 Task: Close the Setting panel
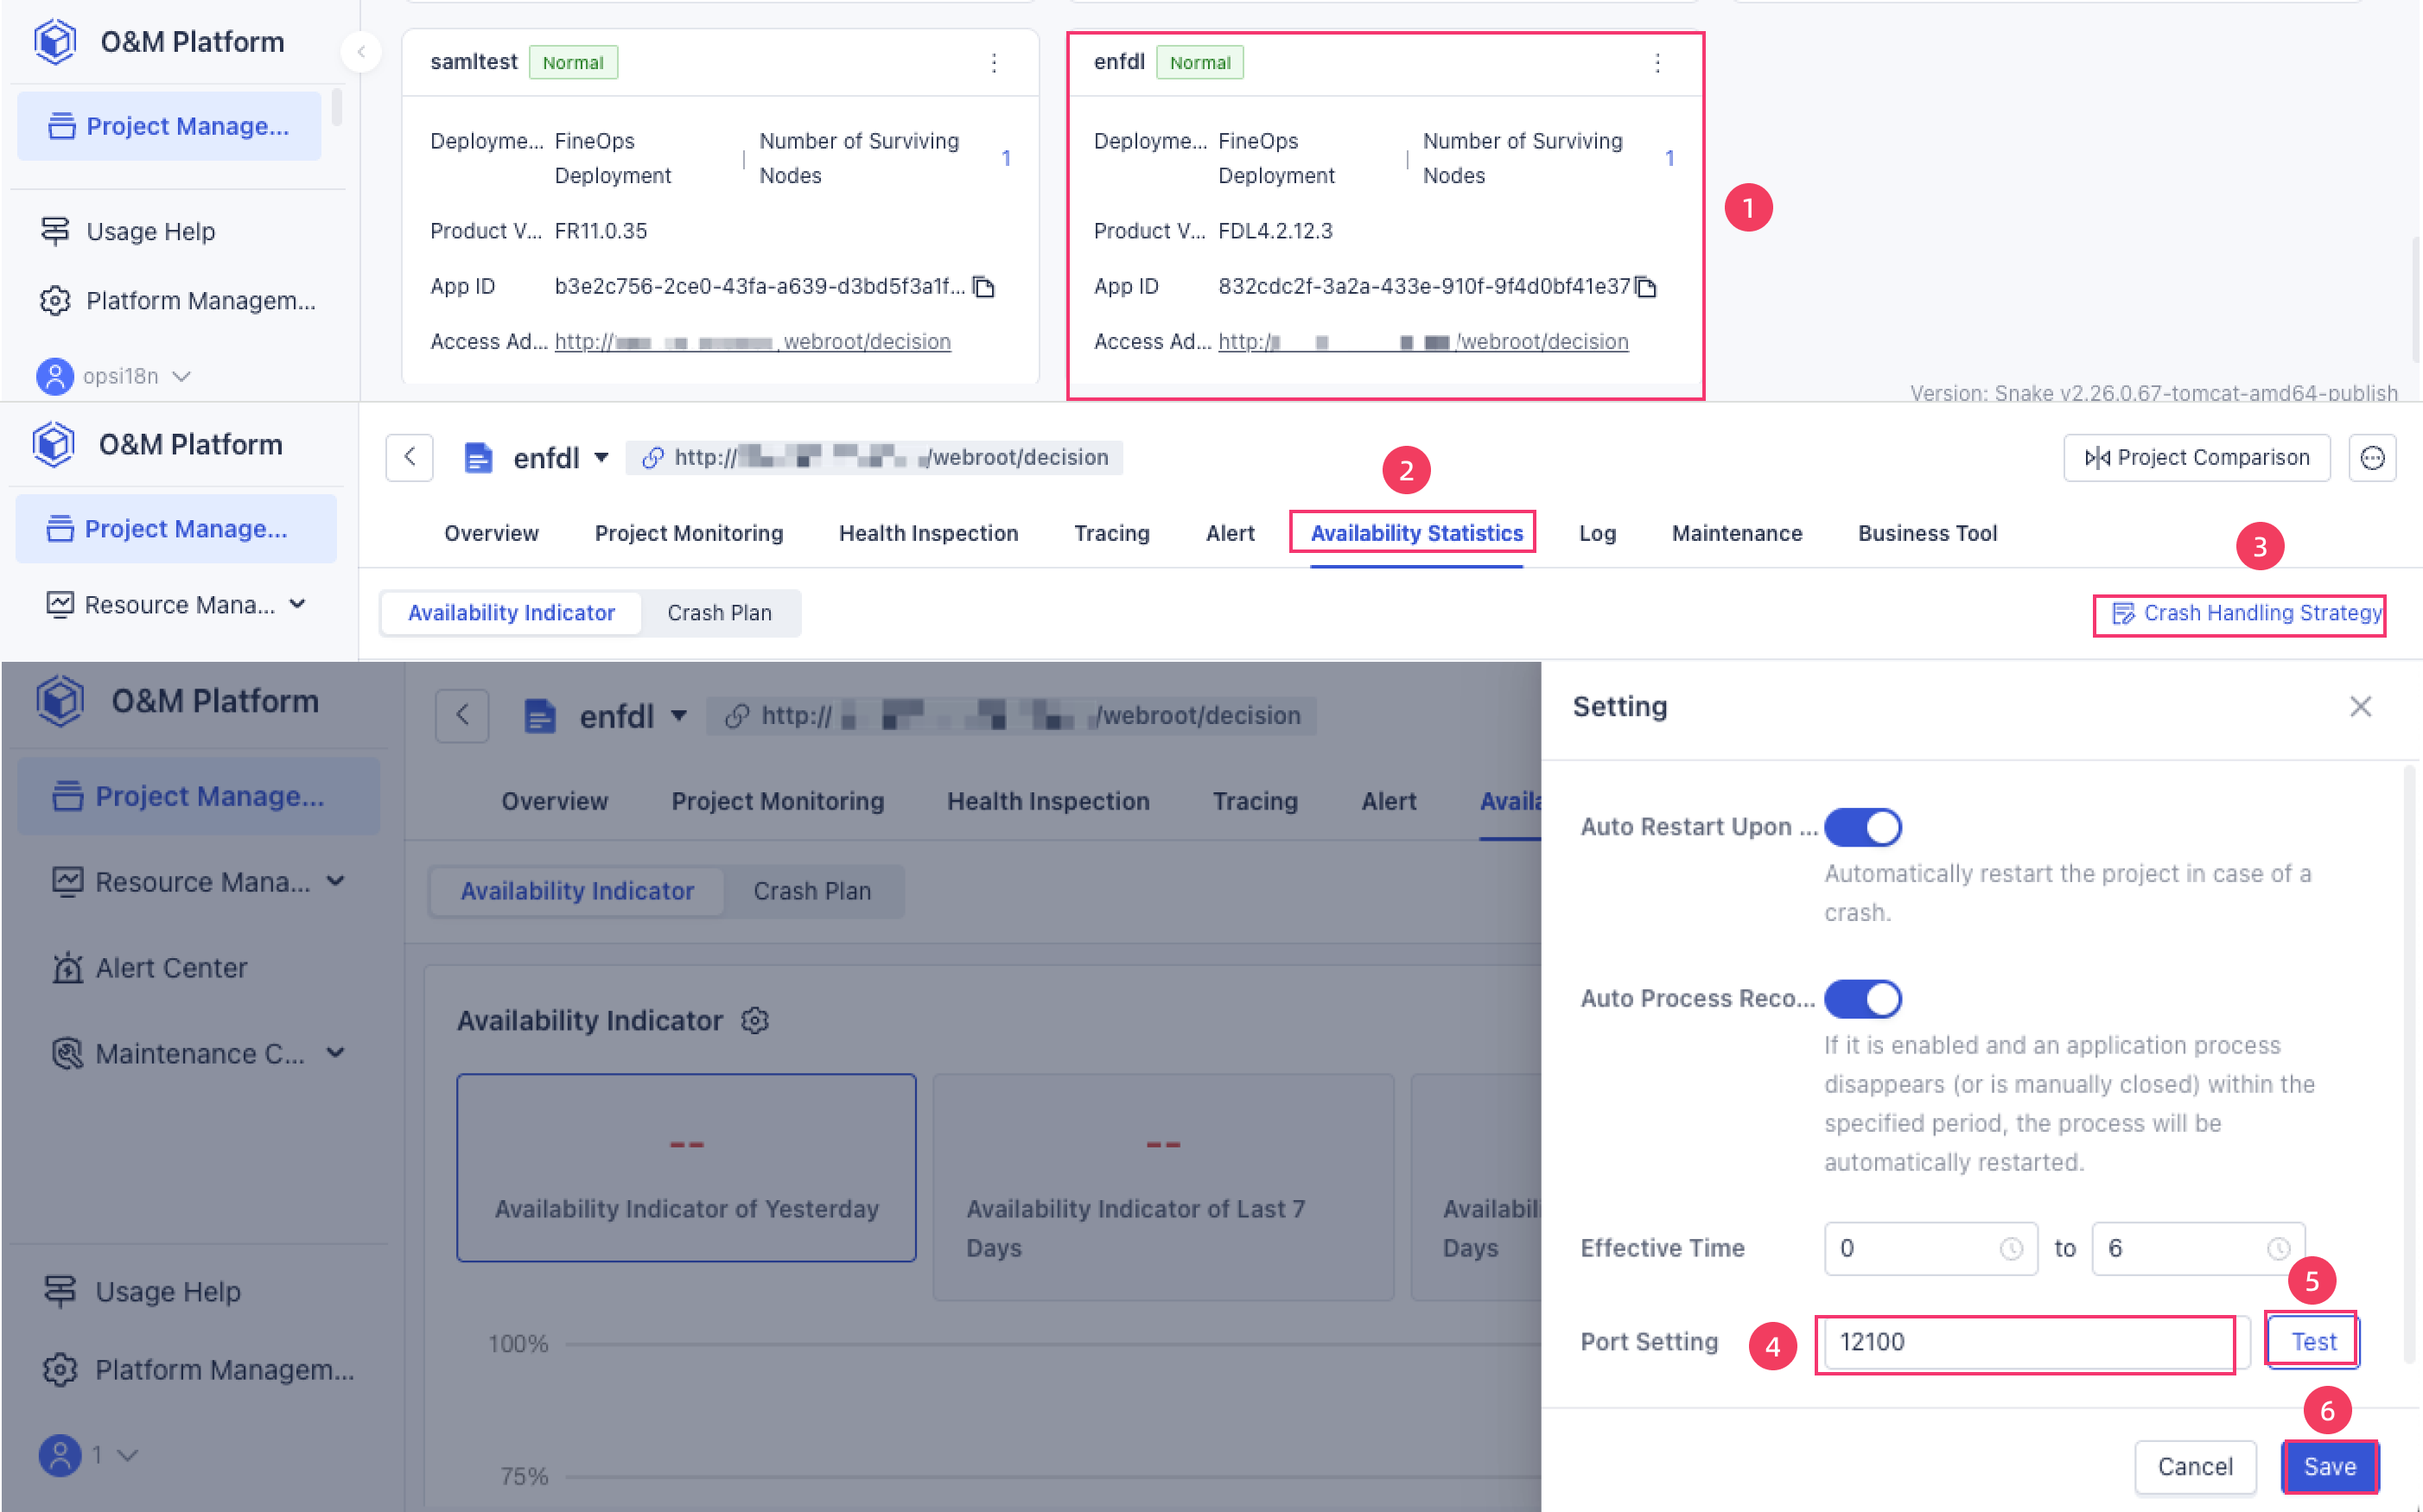[2360, 706]
